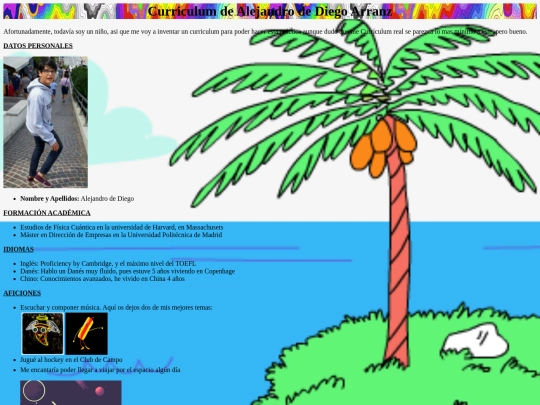The height and width of the screenshot is (405, 540).
Task: Click the 'IDIOMAS' heading
Action: click(19, 249)
